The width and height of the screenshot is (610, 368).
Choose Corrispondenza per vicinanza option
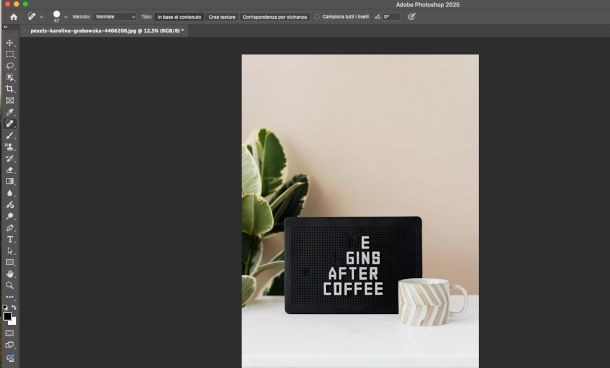click(x=275, y=17)
